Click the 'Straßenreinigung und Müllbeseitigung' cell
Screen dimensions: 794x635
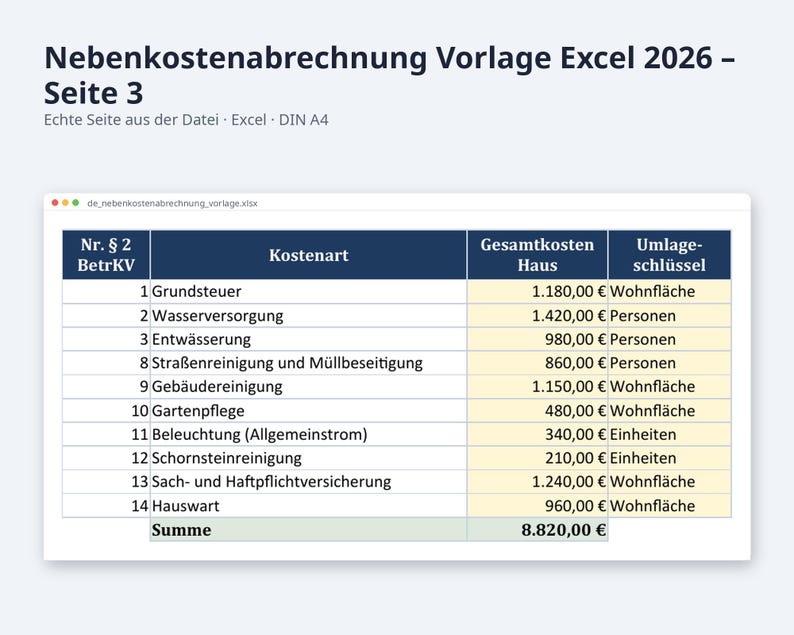click(308, 363)
